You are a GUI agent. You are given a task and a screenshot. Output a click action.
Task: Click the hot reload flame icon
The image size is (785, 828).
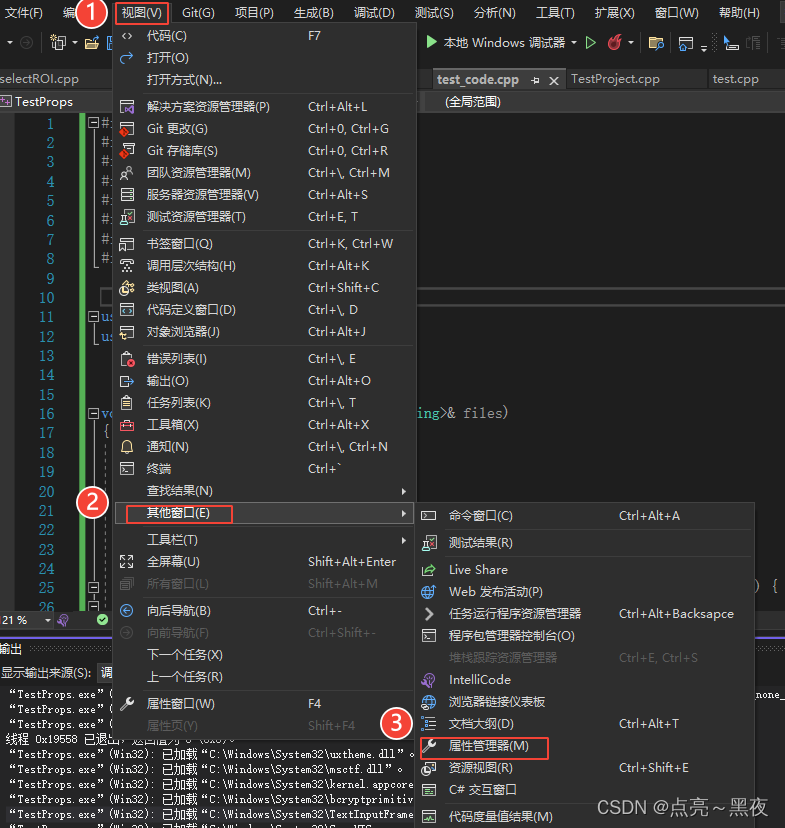(614, 42)
